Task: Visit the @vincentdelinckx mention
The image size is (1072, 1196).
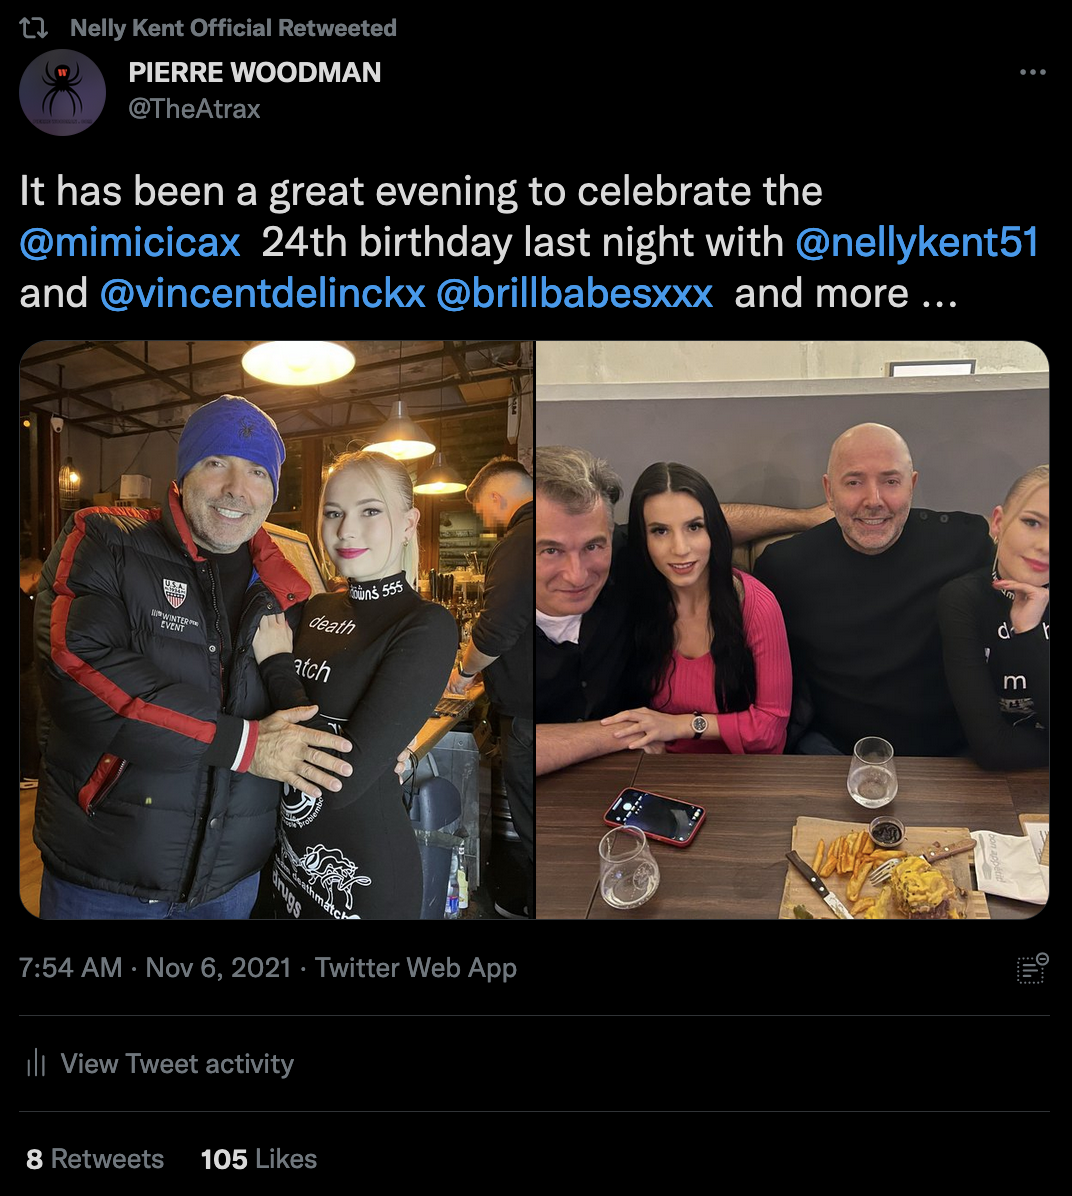Action: (263, 294)
